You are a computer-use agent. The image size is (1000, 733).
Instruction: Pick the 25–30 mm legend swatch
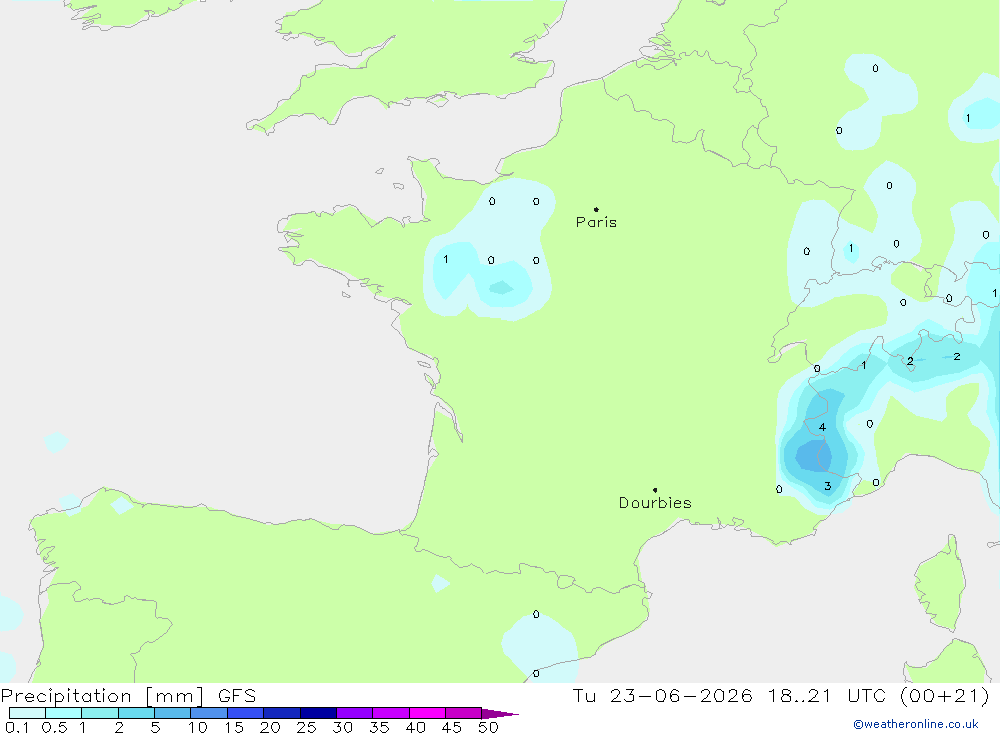point(318,713)
